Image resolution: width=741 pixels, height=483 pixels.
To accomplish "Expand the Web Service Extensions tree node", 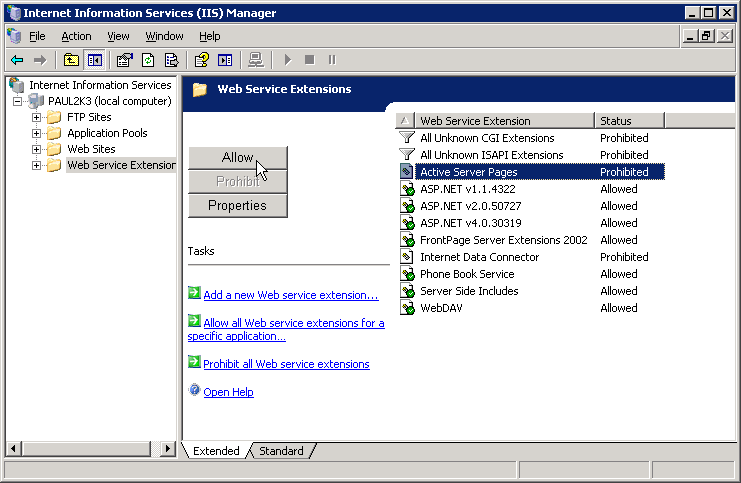I will pos(36,165).
